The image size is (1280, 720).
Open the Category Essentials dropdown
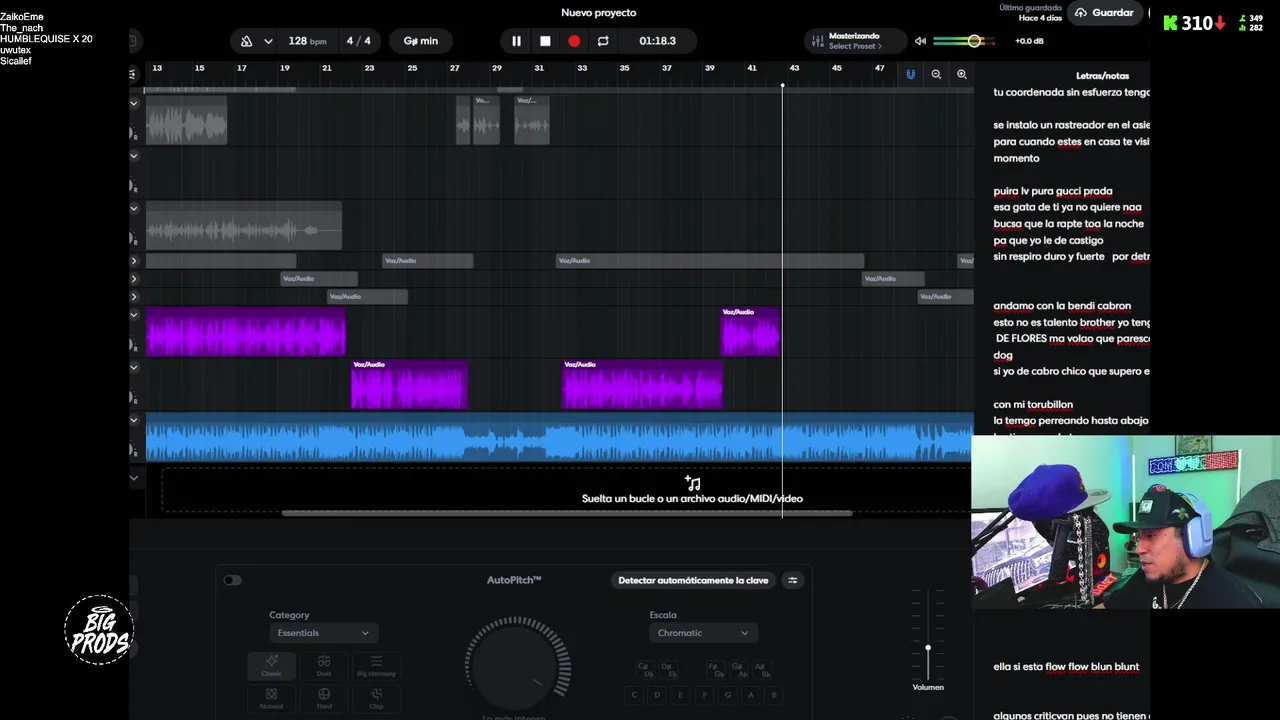[323, 633]
